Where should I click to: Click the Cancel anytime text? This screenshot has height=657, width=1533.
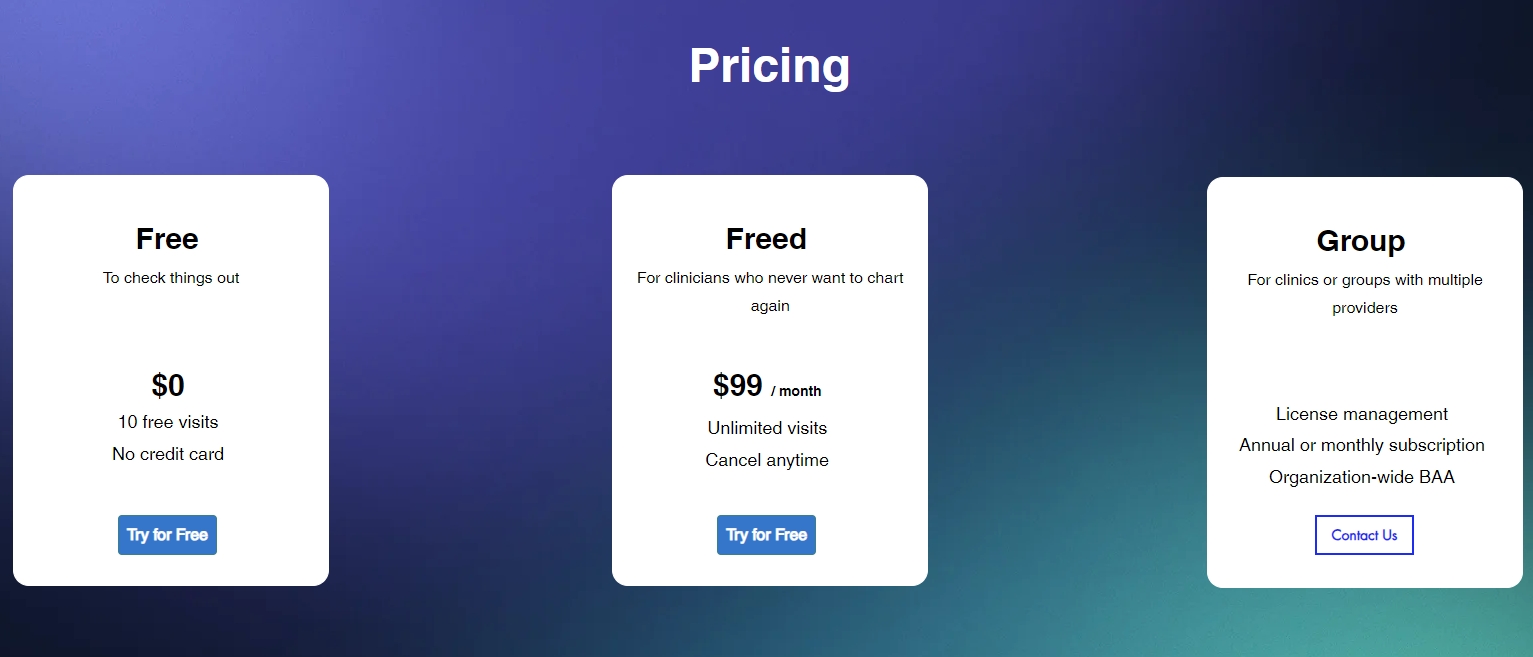(x=766, y=460)
